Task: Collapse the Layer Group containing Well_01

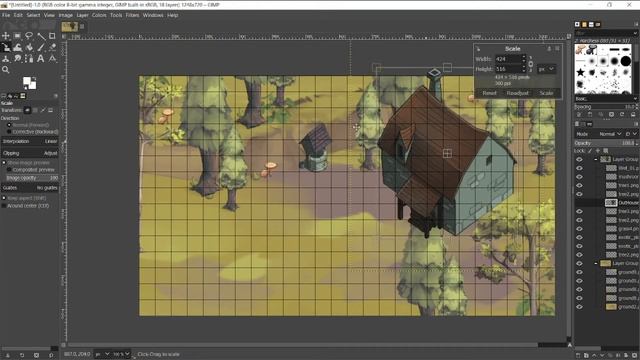Action: pyautogui.click(x=596, y=160)
